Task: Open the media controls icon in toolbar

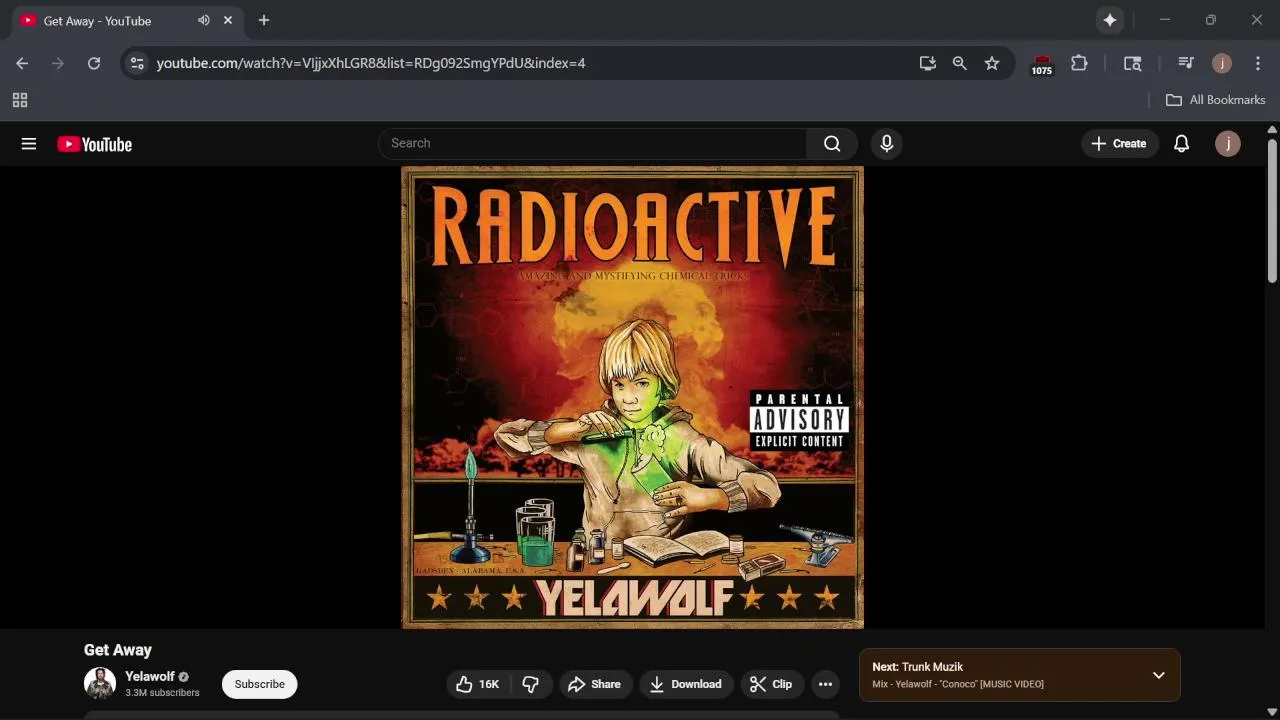Action: (1186, 63)
